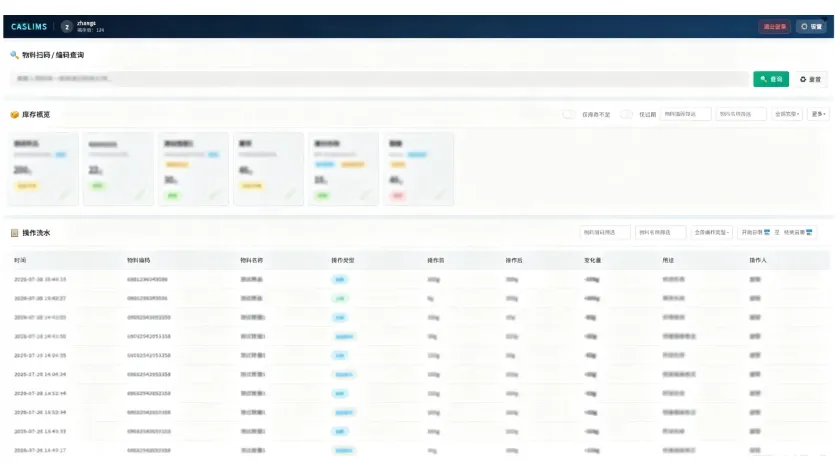Viewport: 840px width, 472px height.
Task: Click the 操作人 column header
Action: [x=758, y=260]
